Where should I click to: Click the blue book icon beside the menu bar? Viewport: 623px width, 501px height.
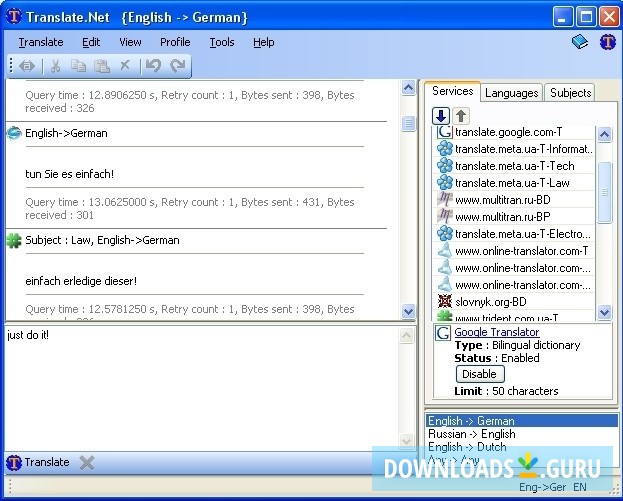click(x=580, y=41)
